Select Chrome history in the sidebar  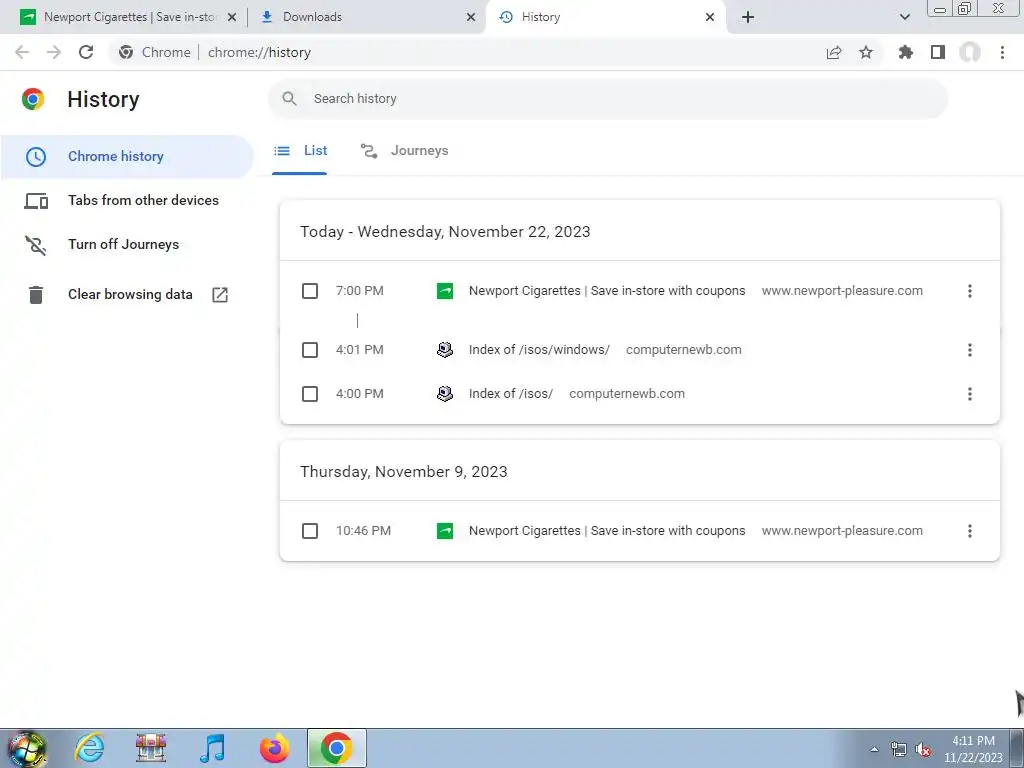point(127,157)
